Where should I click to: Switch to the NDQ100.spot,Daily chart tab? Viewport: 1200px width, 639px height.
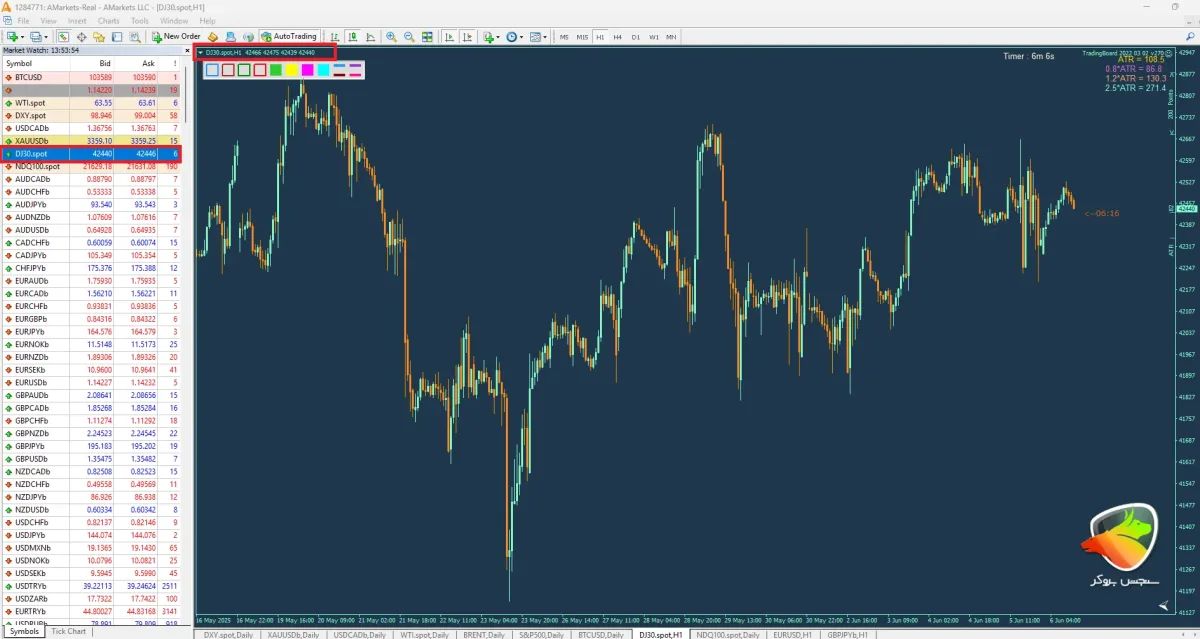728,634
